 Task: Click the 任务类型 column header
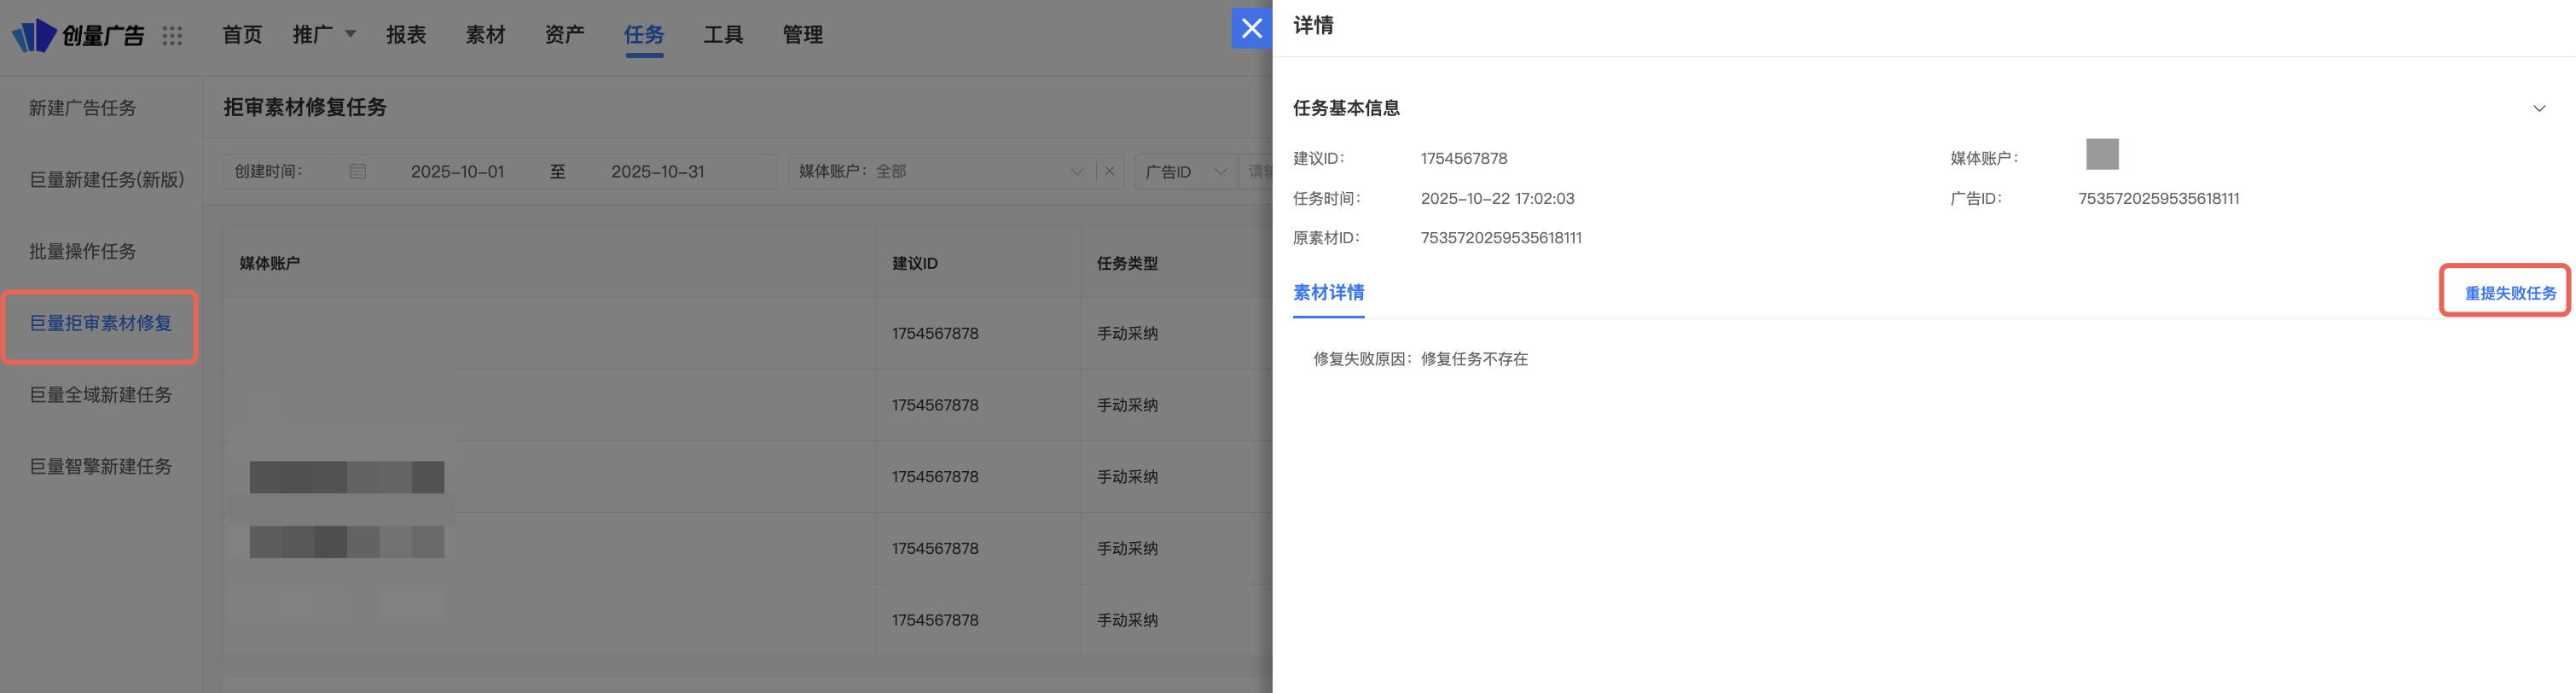pos(1127,263)
